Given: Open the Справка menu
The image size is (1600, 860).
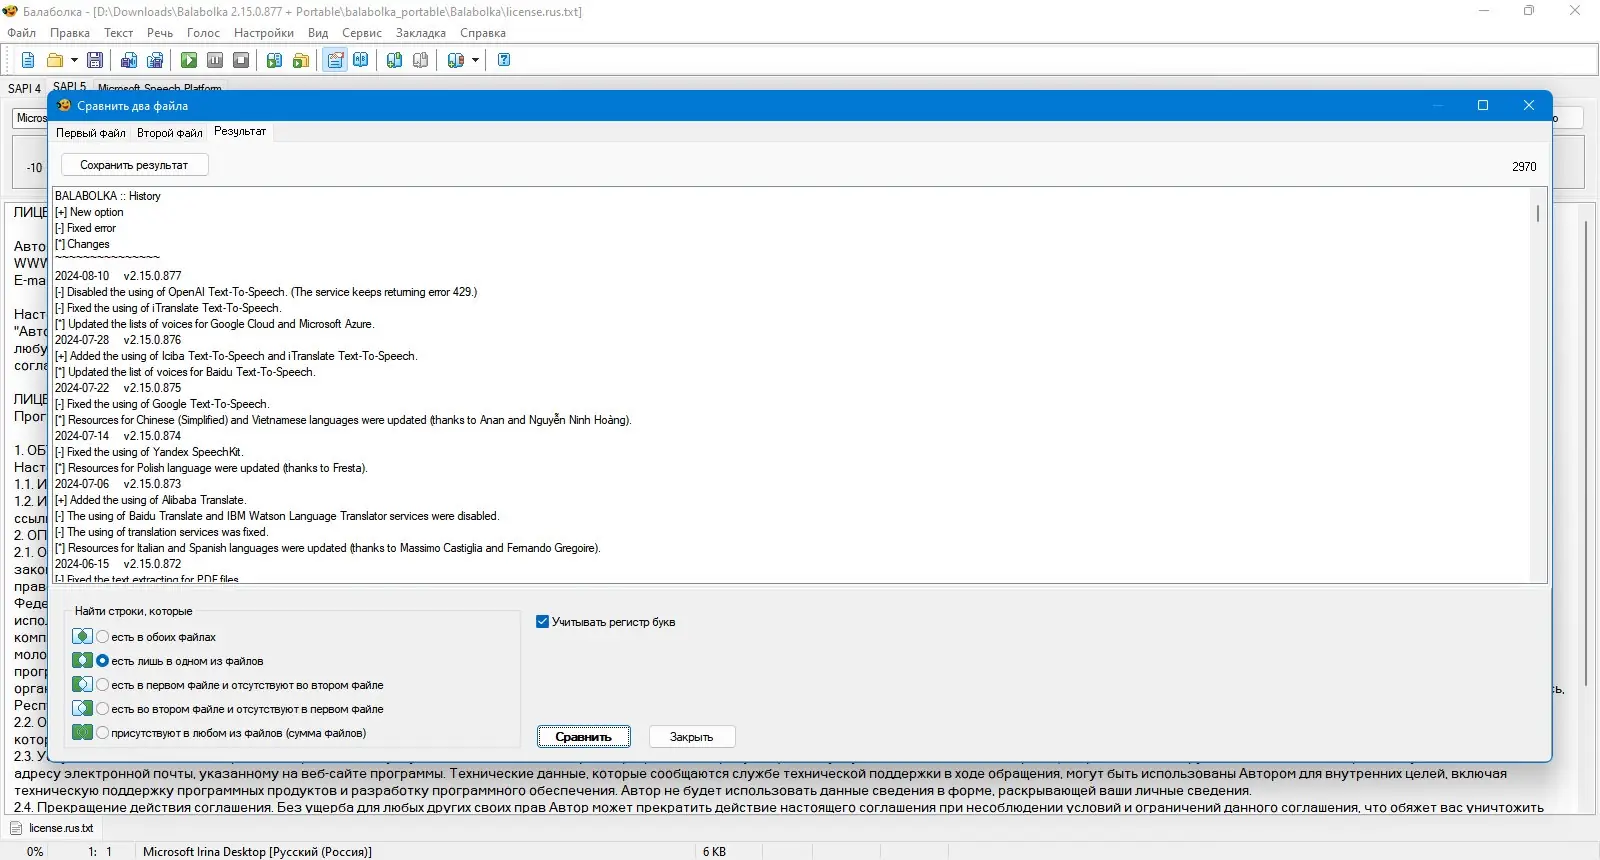Looking at the screenshot, I should tap(483, 33).
